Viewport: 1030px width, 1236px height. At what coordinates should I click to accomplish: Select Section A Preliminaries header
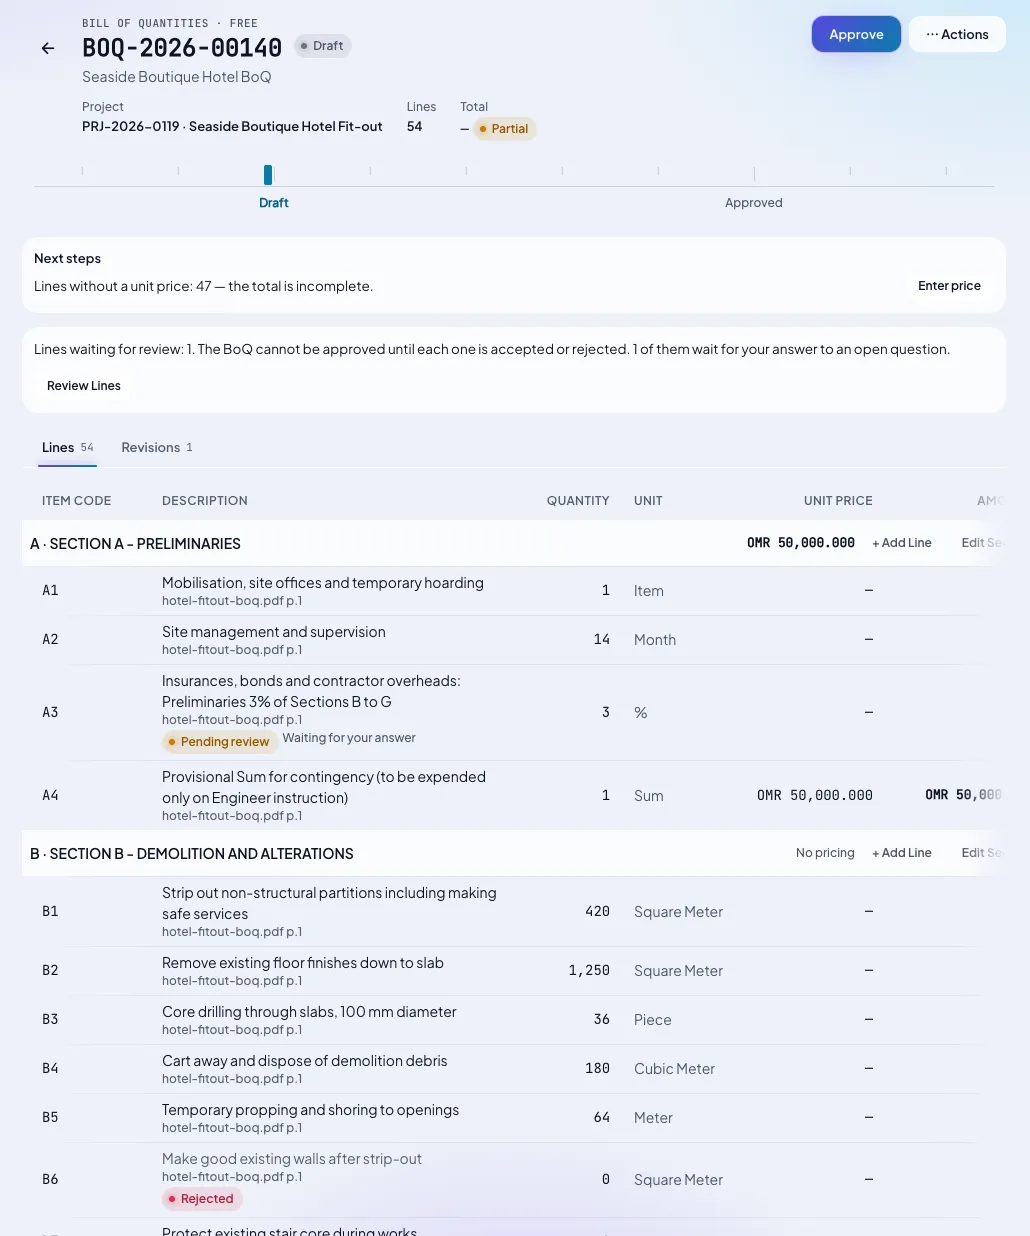coord(136,544)
